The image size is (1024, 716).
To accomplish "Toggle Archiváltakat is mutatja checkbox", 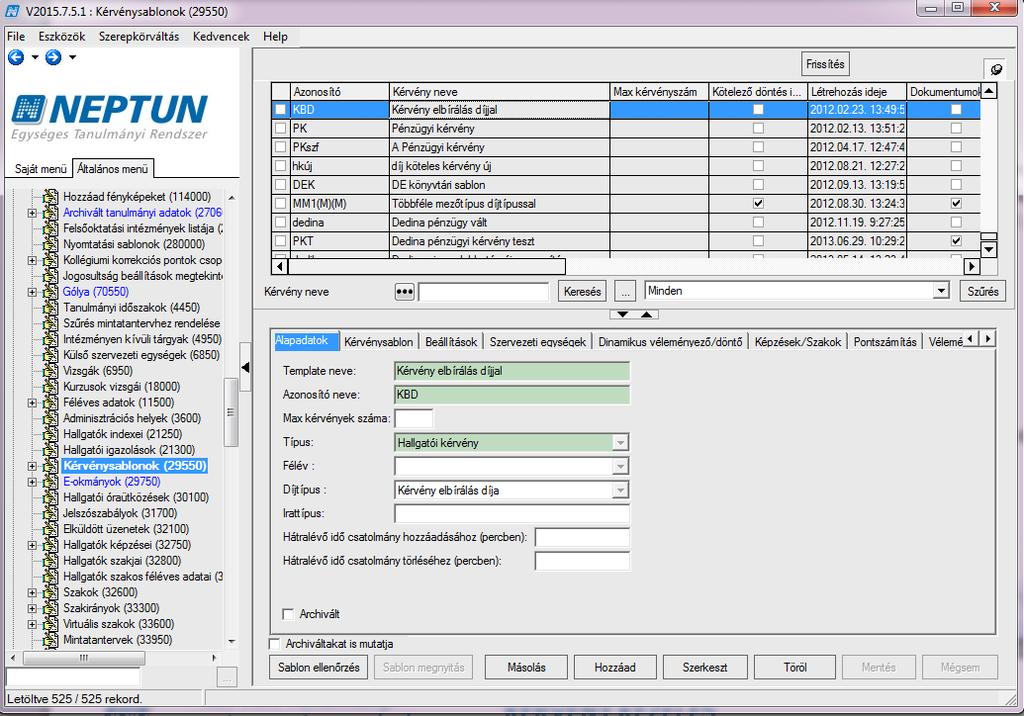I will click(274, 644).
